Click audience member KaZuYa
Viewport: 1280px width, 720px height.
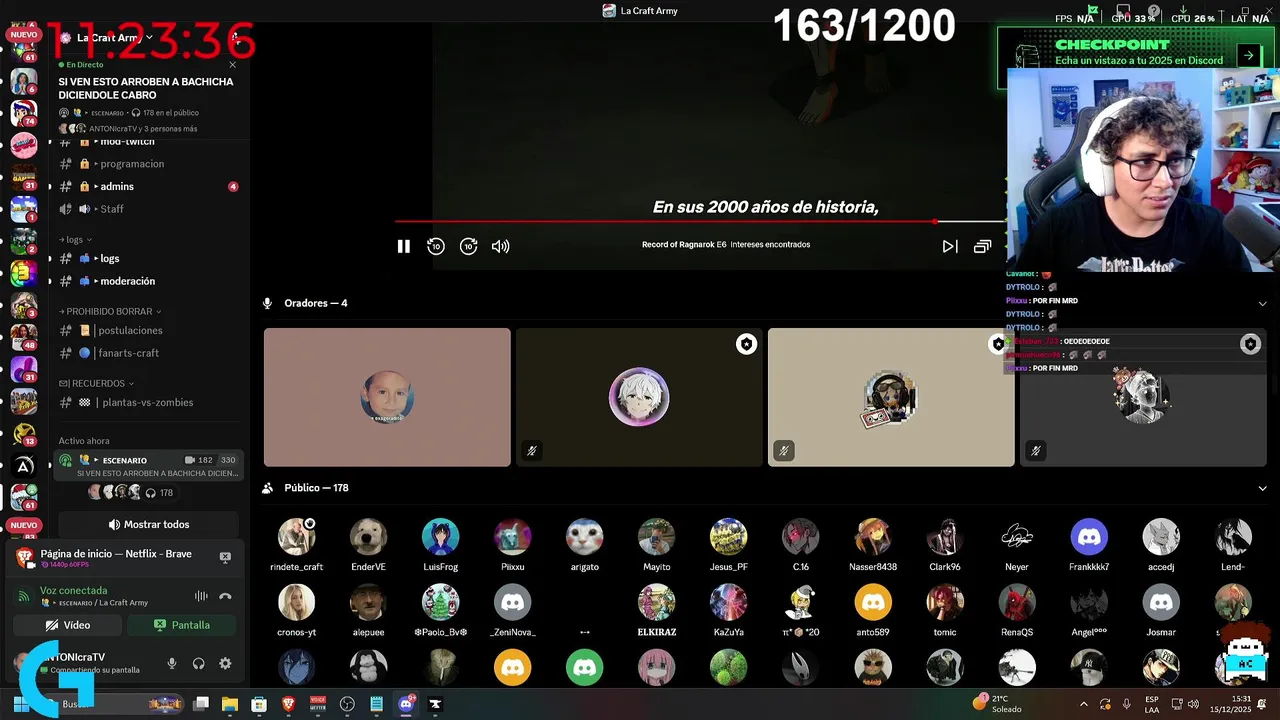[729, 610]
